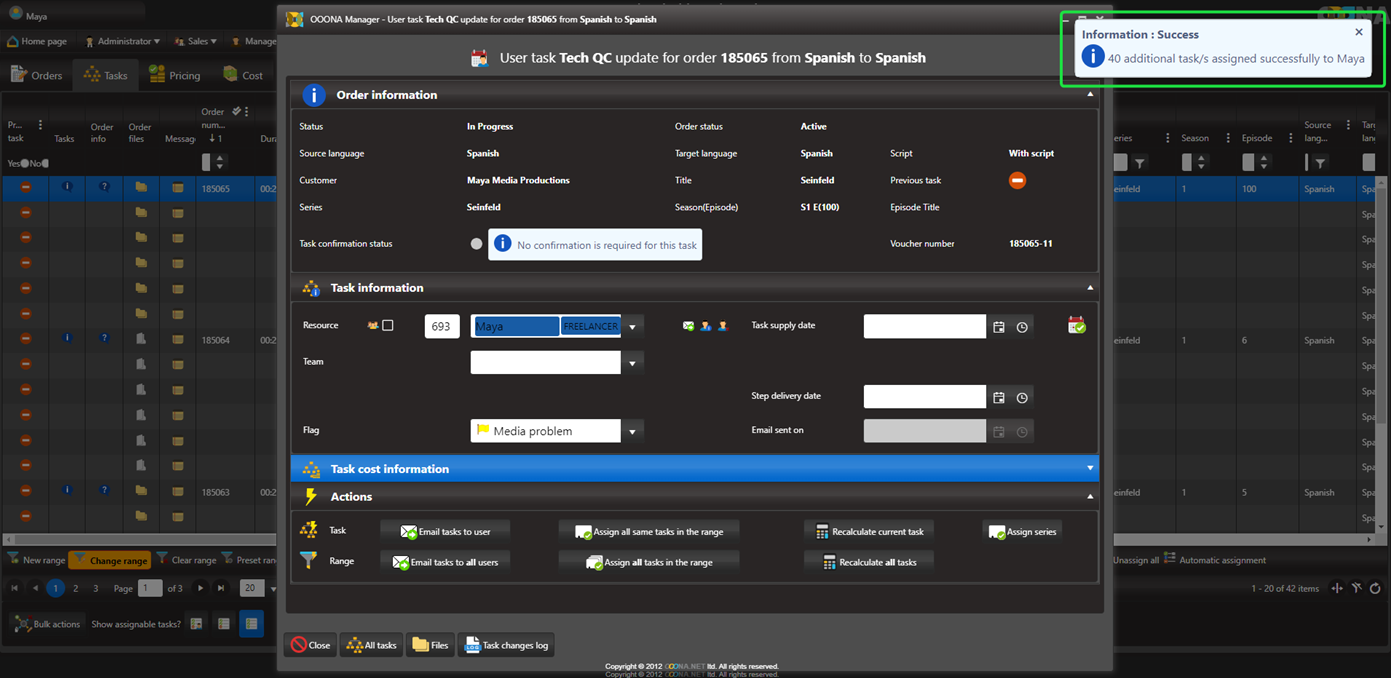Open the Task changes log
1391x678 pixels.
tap(506, 645)
